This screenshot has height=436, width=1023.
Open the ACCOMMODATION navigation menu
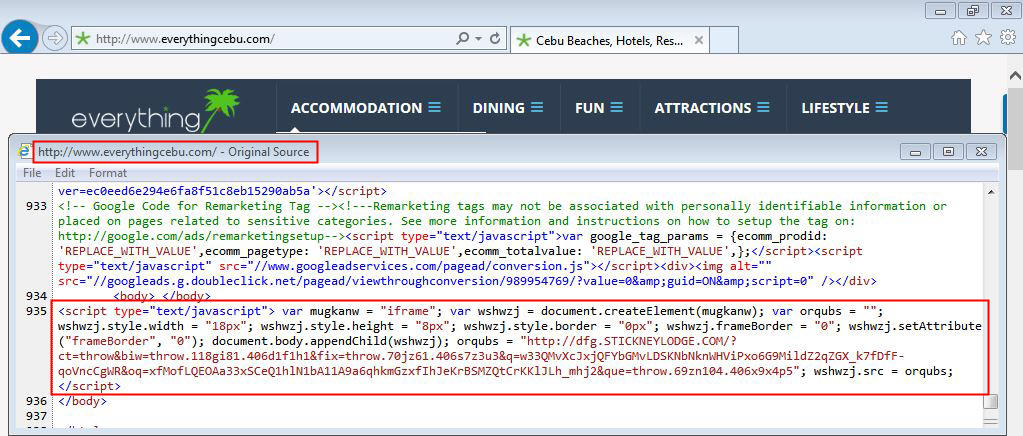coord(366,108)
